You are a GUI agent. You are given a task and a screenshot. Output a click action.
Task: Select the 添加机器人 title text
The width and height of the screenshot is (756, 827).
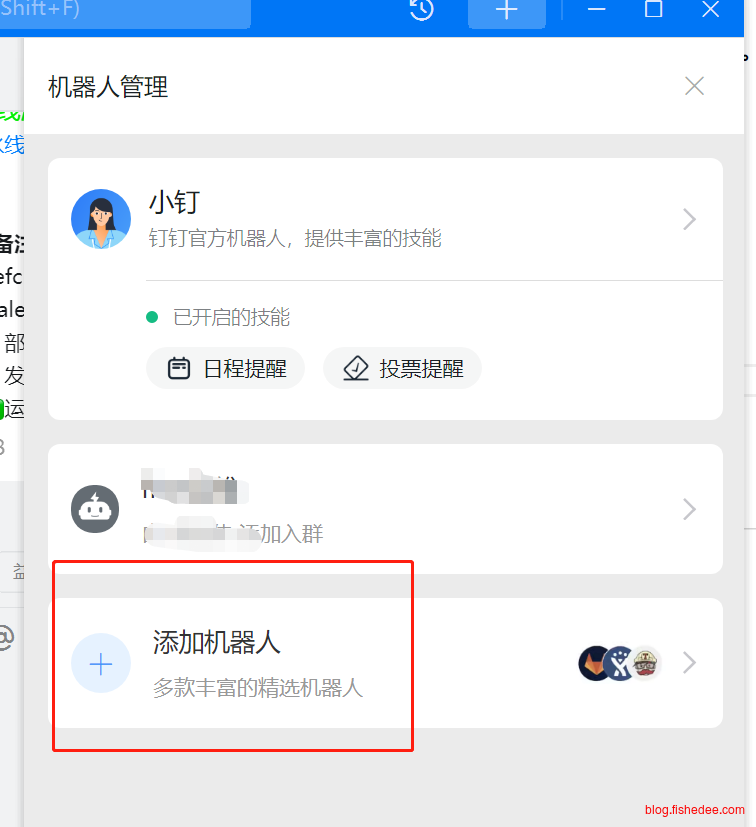click(216, 642)
